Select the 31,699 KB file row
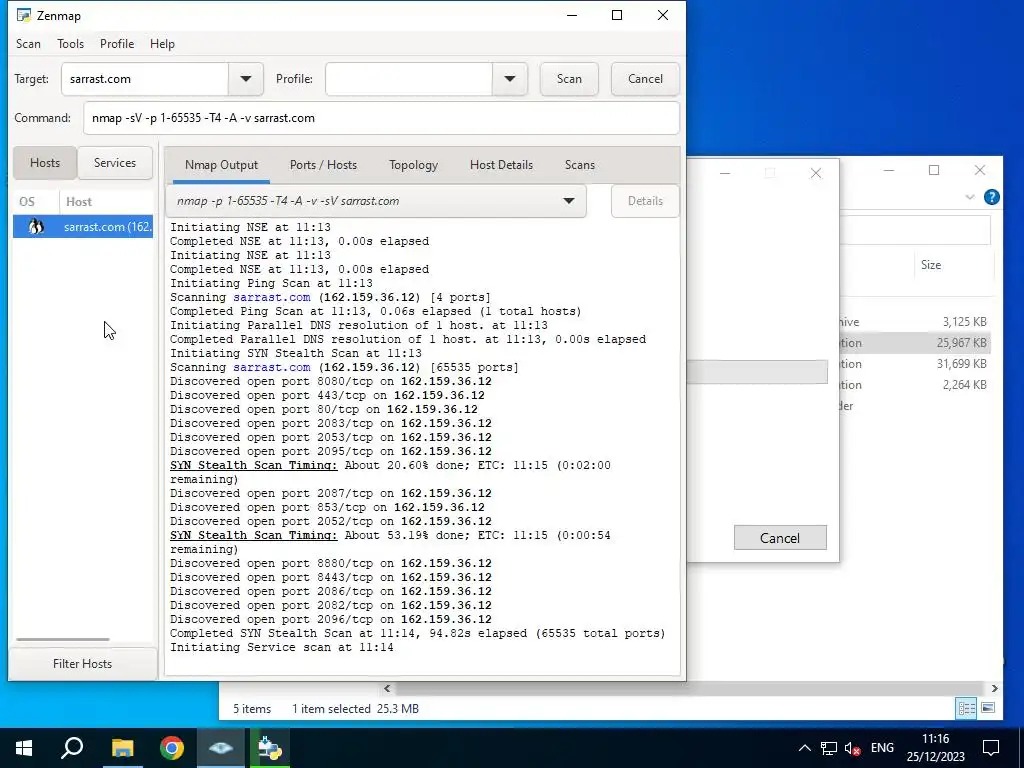The height and width of the screenshot is (768, 1024). point(916,364)
